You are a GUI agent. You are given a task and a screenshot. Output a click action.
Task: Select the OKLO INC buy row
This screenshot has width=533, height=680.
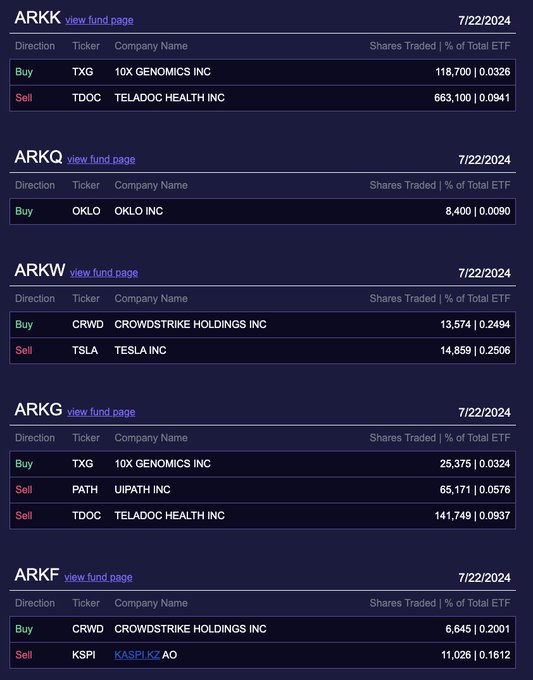tap(262, 211)
